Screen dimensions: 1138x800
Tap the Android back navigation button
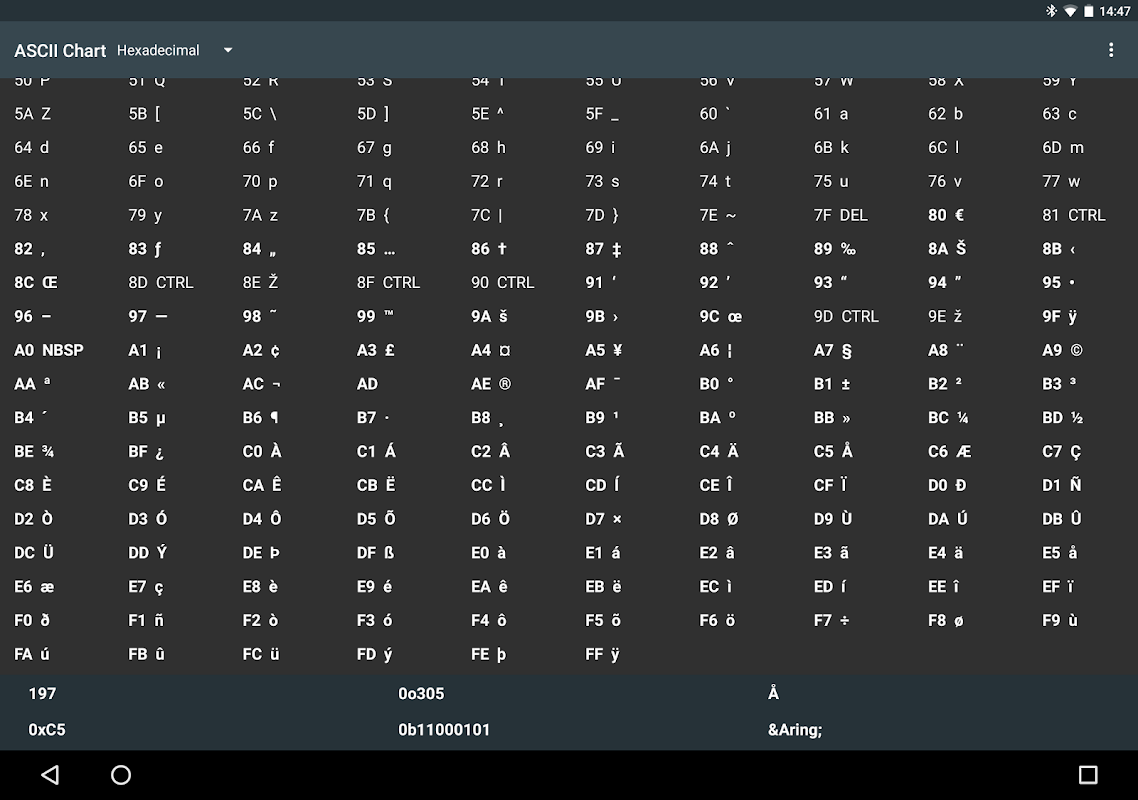(50, 775)
